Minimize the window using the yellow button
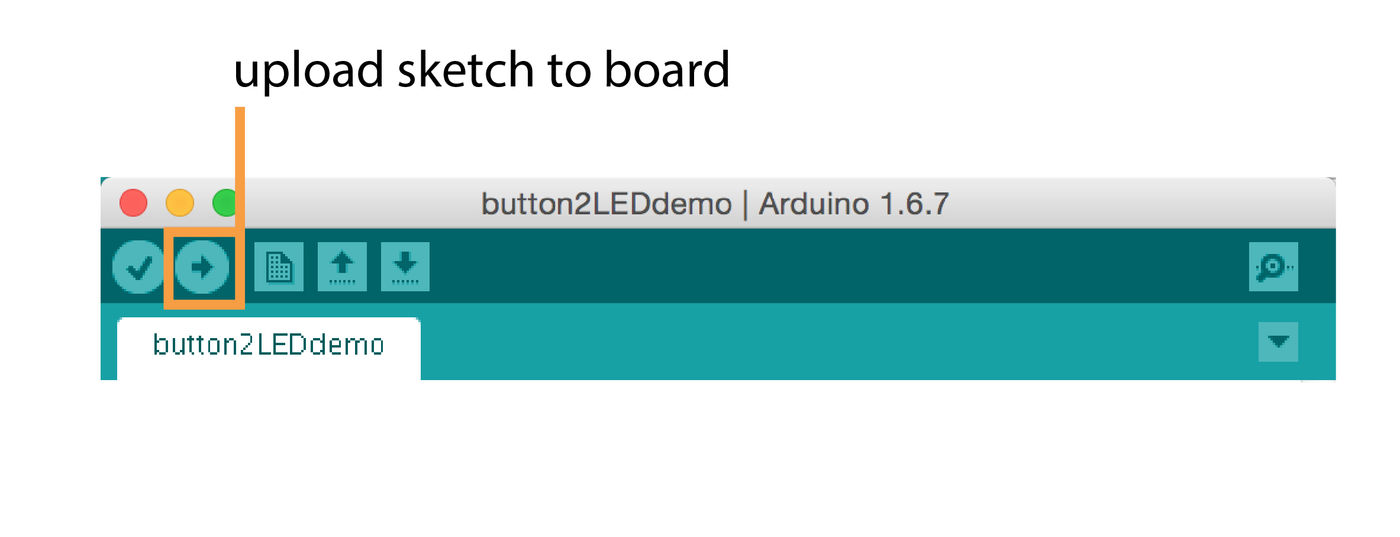The image size is (1400, 537). pos(180,203)
